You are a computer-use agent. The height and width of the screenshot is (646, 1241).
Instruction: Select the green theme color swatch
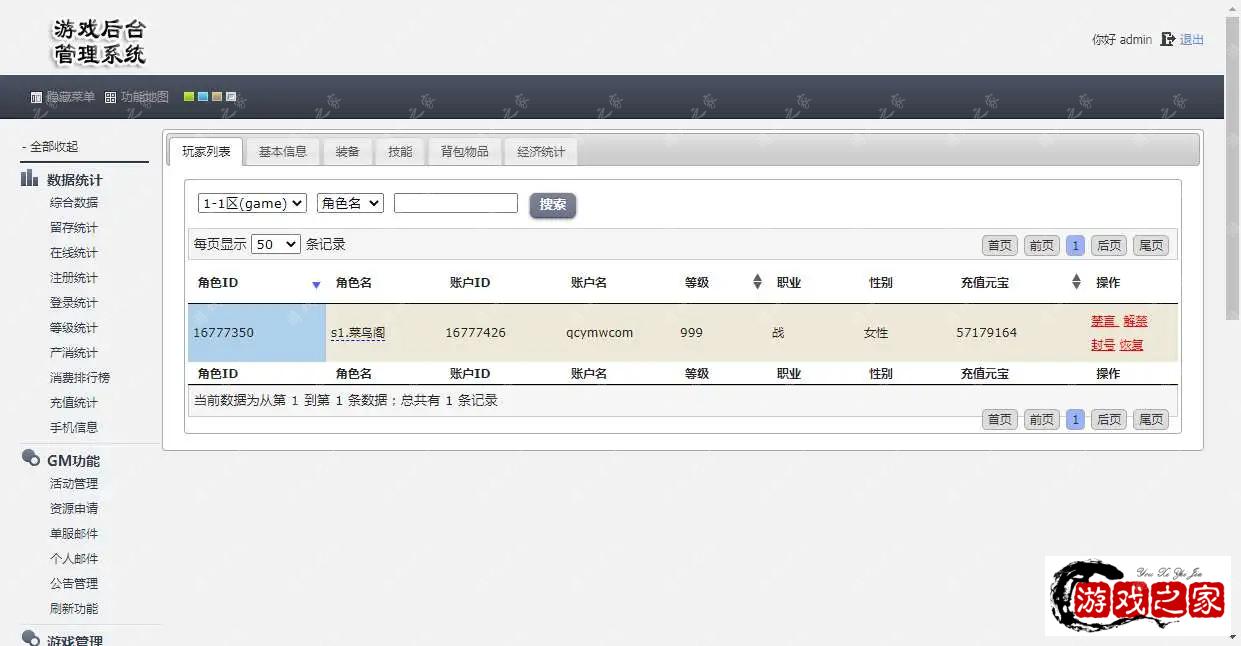189,97
